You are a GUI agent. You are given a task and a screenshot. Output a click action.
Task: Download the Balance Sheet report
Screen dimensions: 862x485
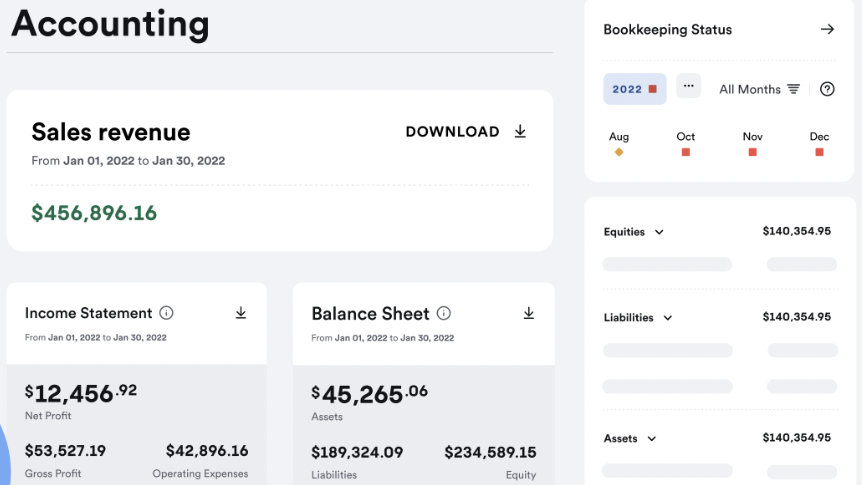pyautogui.click(x=529, y=313)
